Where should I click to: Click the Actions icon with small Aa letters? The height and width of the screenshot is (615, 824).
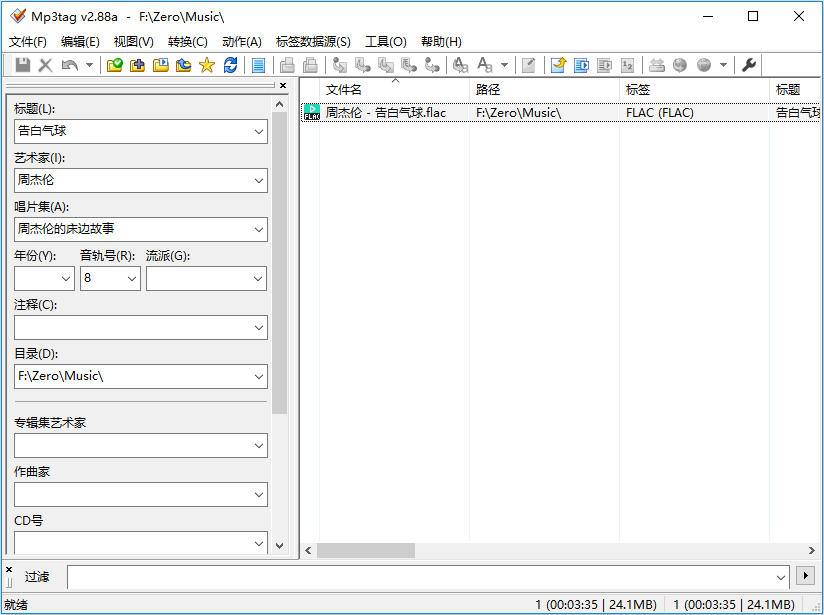tap(460, 65)
